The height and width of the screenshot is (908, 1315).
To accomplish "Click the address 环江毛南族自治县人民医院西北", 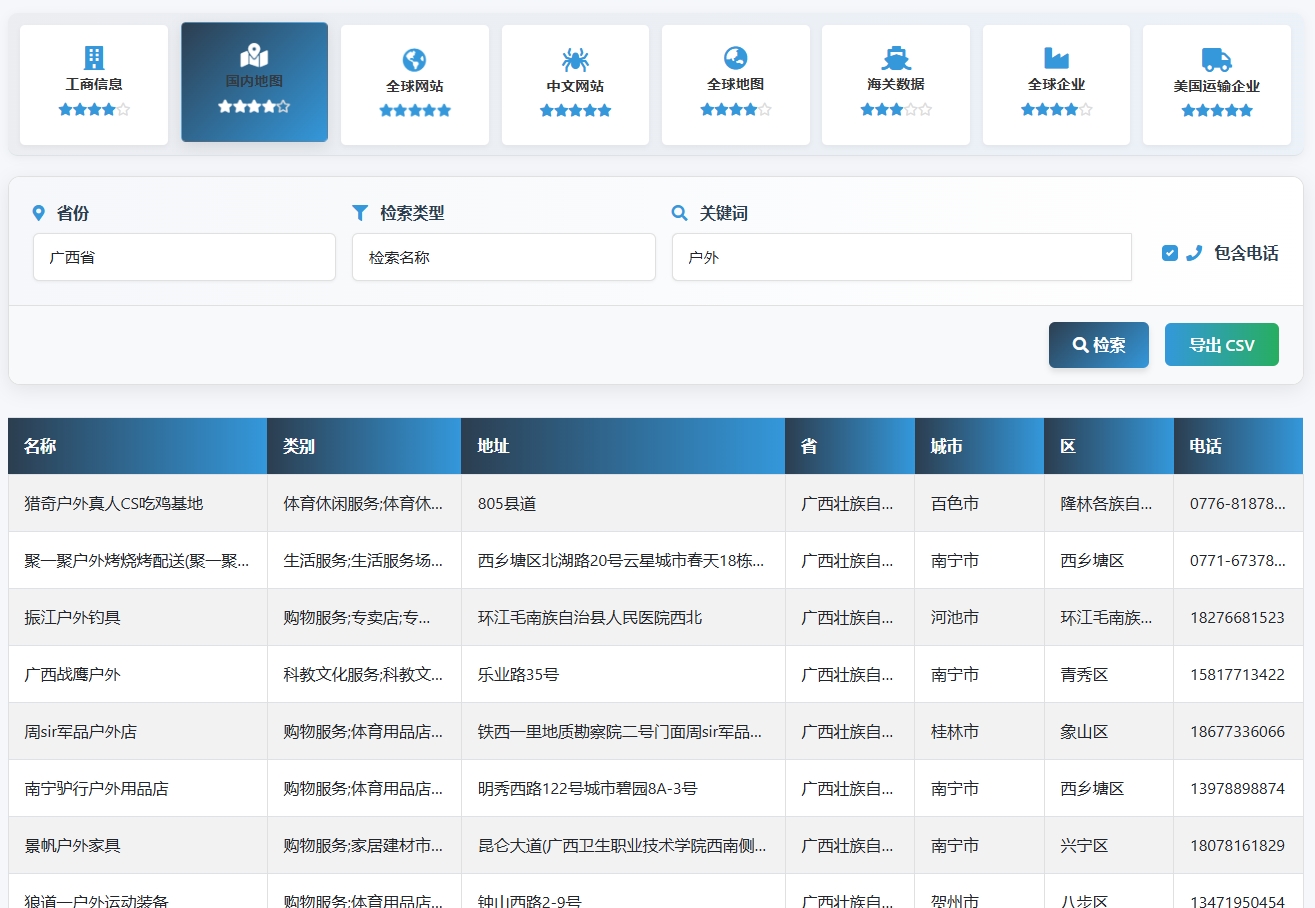I will click(x=623, y=617).
